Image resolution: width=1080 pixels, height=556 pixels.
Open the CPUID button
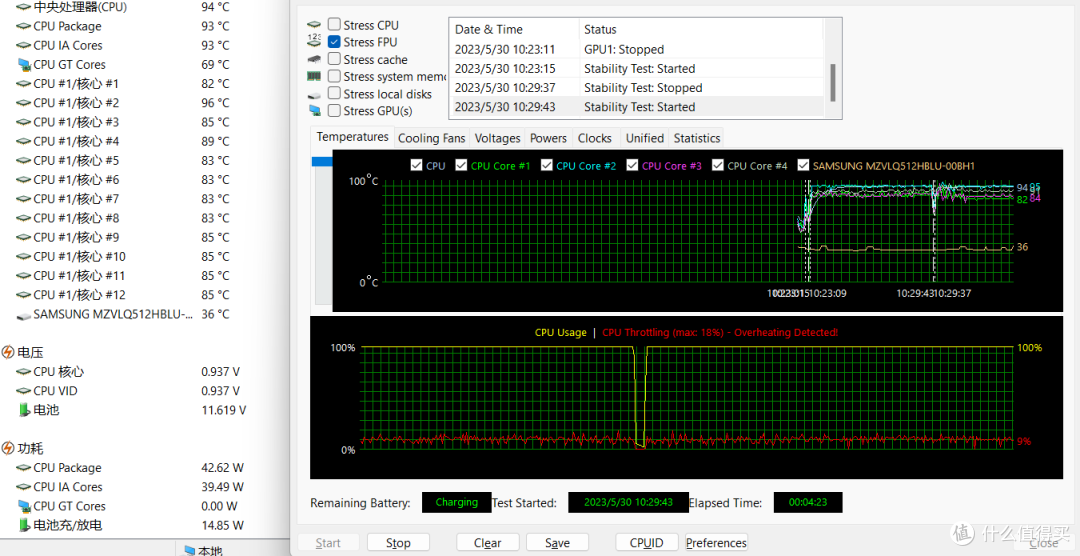click(x=647, y=543)
